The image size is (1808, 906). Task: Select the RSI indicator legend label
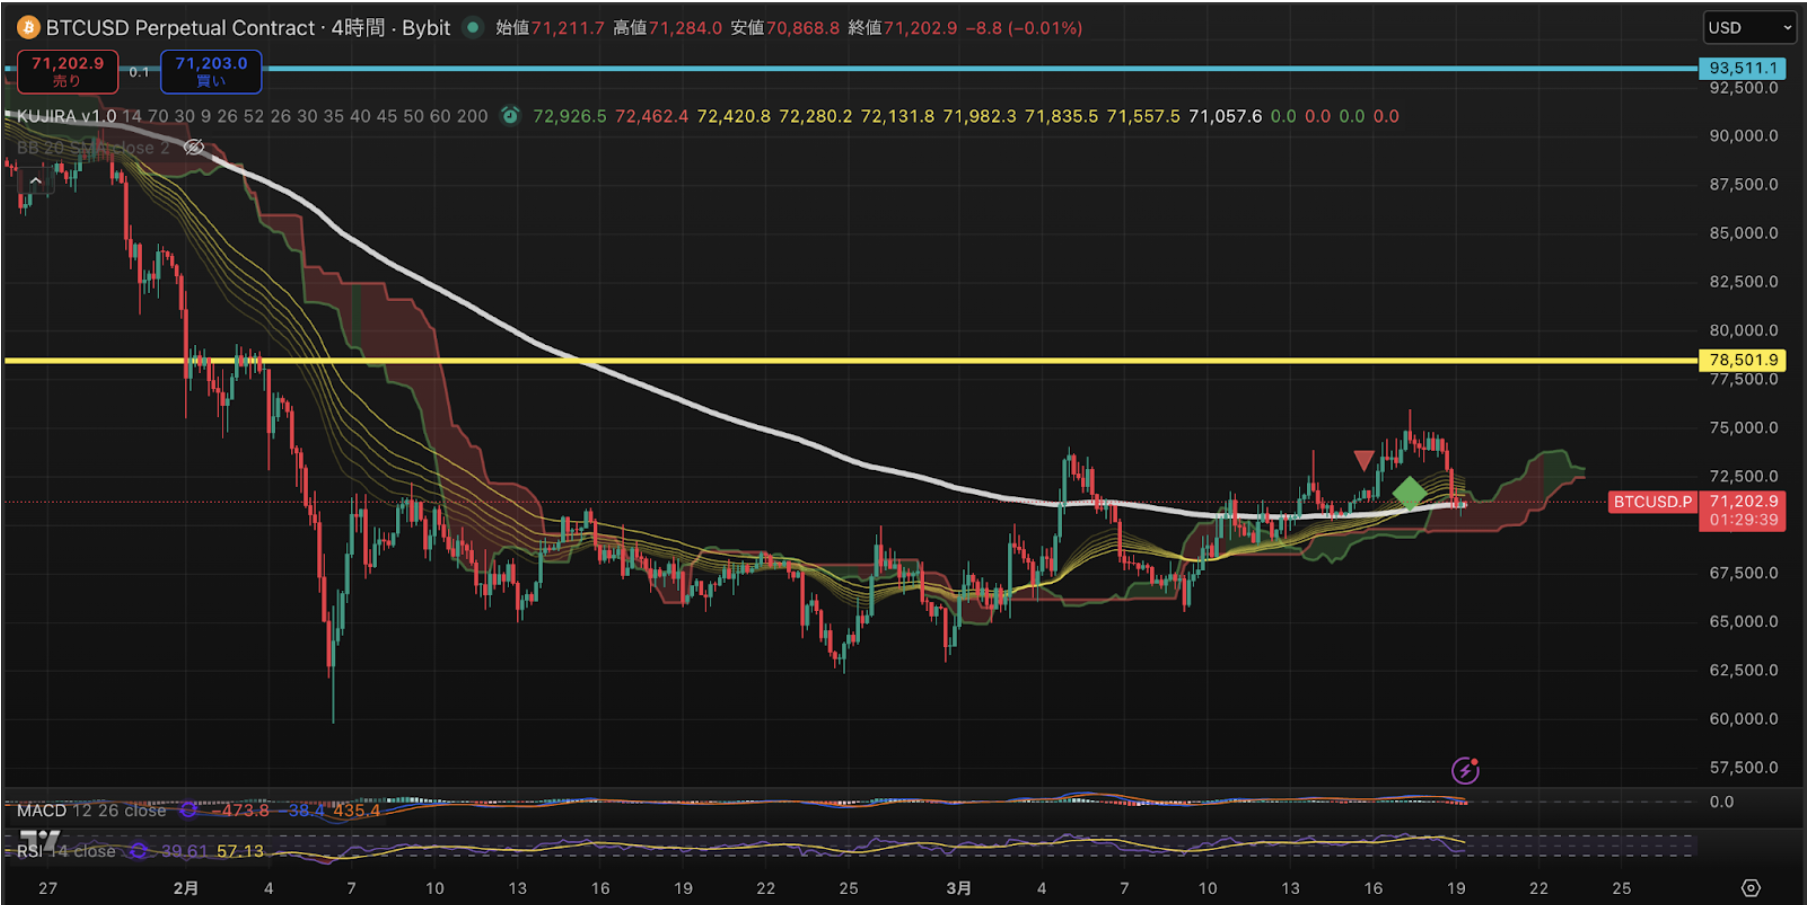point(30,851)
